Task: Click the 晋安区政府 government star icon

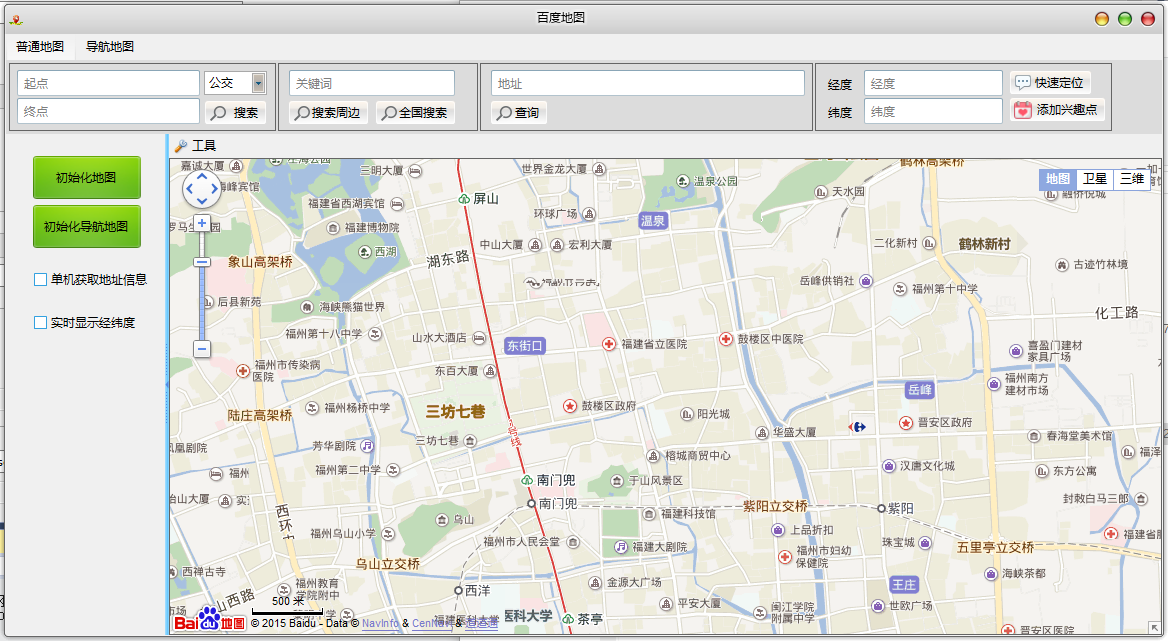Action: pos(906,422)
